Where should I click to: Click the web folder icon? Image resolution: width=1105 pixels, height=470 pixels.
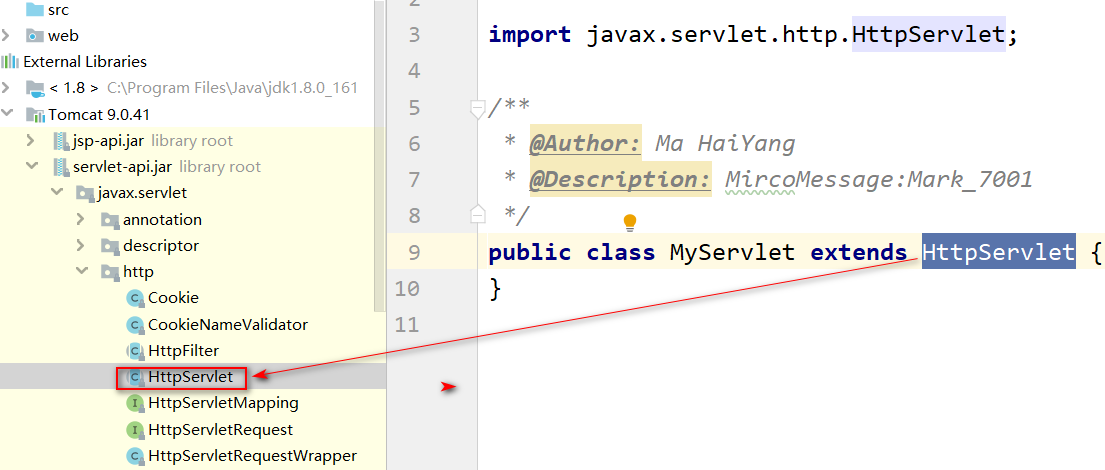[x=34, y=35]
